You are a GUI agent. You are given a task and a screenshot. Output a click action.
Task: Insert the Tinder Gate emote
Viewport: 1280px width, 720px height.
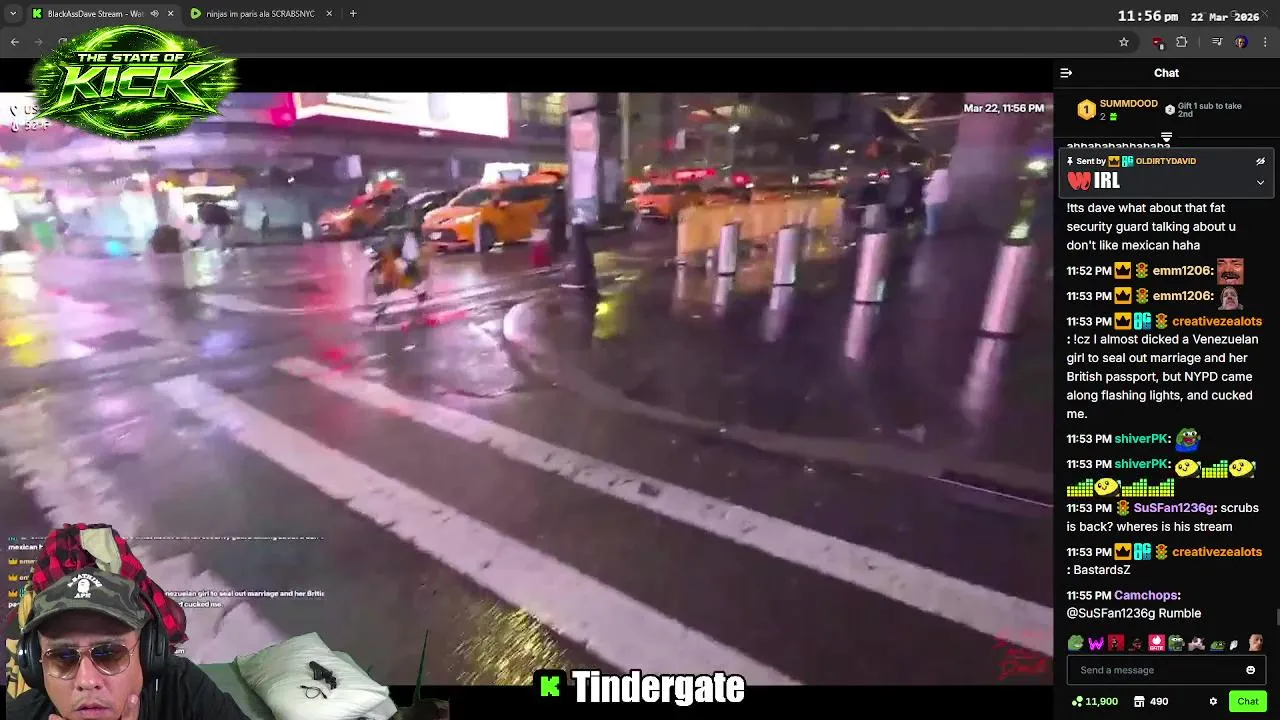[x=1156, y=643]
